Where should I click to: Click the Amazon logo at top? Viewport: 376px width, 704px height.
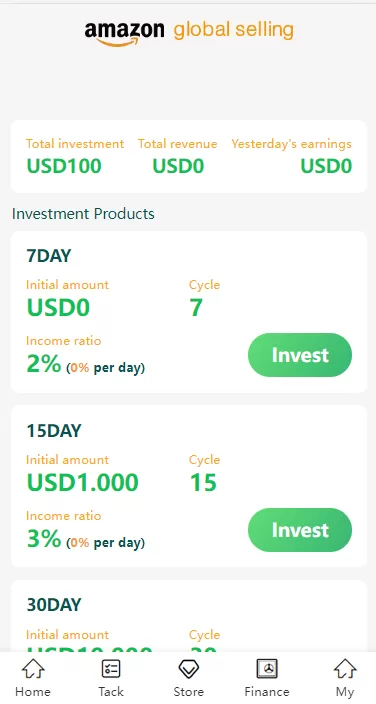click(124, 33)
